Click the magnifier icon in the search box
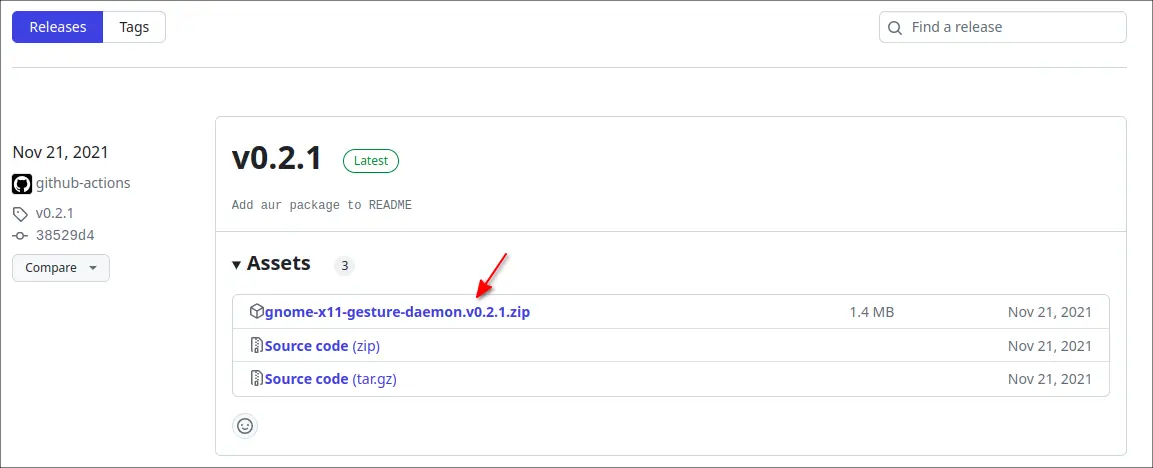The width and height of the screenshot is (1153, 468). coord(895,28)
